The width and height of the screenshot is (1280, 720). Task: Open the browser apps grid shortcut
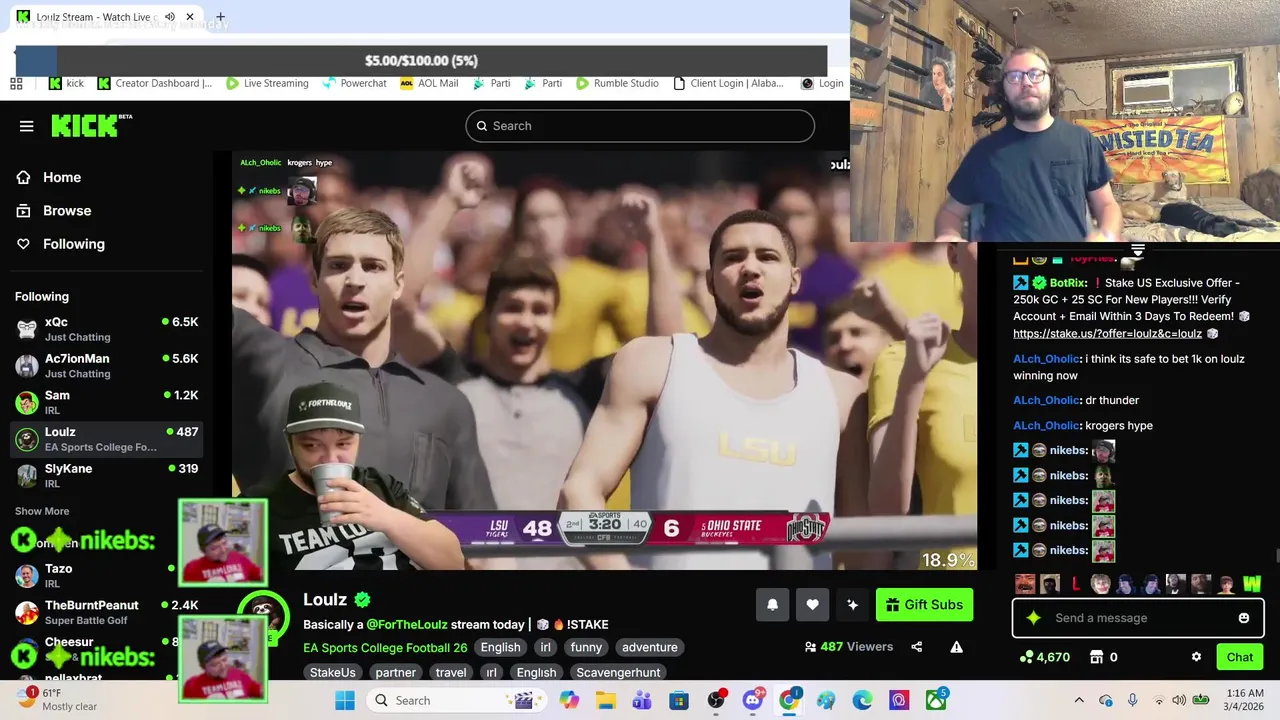coord(16,83)
